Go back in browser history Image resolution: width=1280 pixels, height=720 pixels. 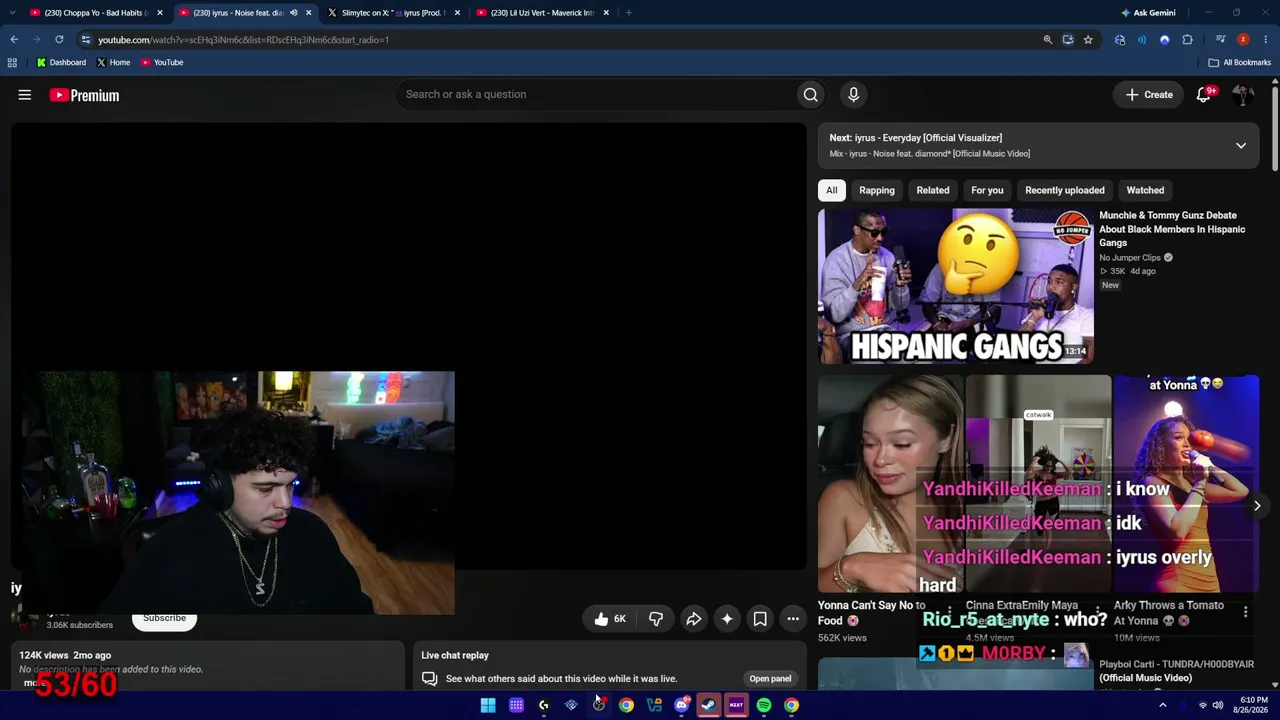point(14,39)
